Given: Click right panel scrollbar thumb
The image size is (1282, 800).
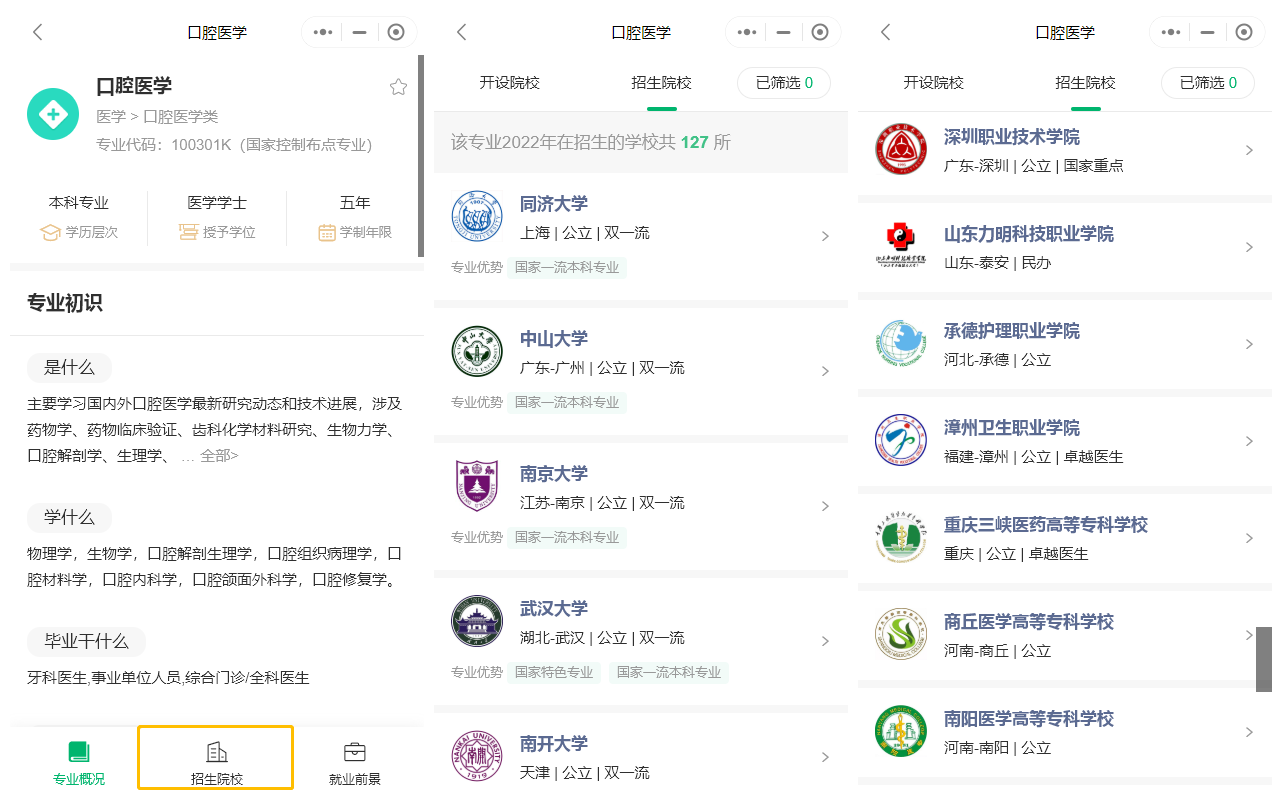Looking at the screenshot, I should click(x=1264, y=659).
